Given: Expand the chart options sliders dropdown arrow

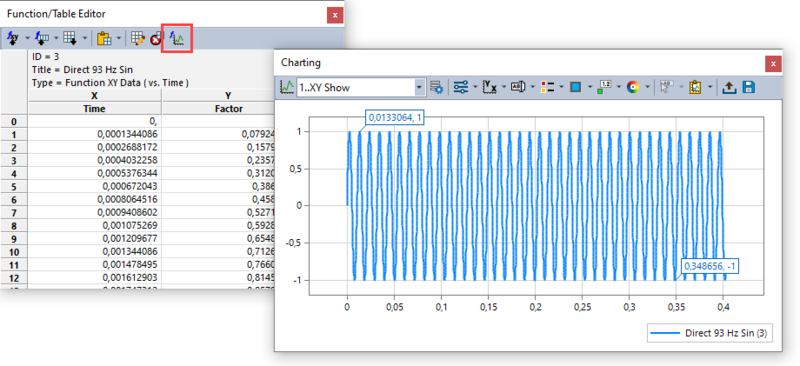Looking at the screenshot, I should tap(474, 87).
